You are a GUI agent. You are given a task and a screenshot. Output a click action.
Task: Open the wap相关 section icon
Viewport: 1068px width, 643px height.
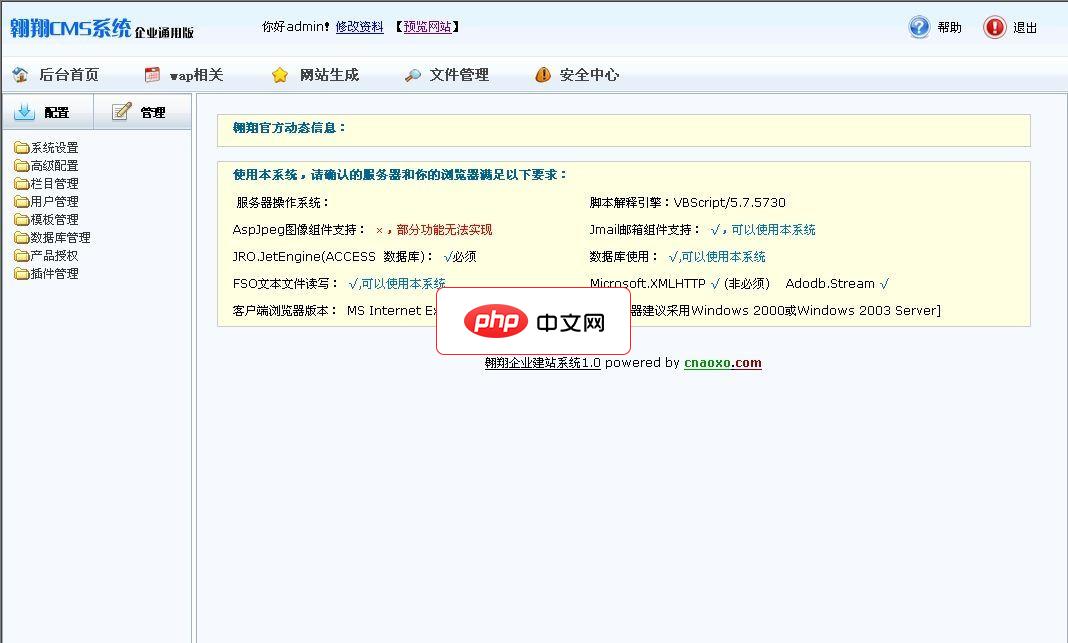(152, 74)
